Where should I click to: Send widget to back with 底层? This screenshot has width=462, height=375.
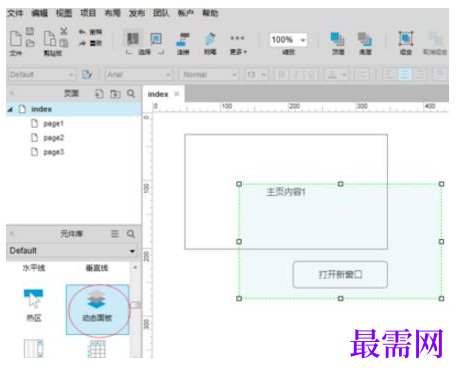[x=365, y=43]
